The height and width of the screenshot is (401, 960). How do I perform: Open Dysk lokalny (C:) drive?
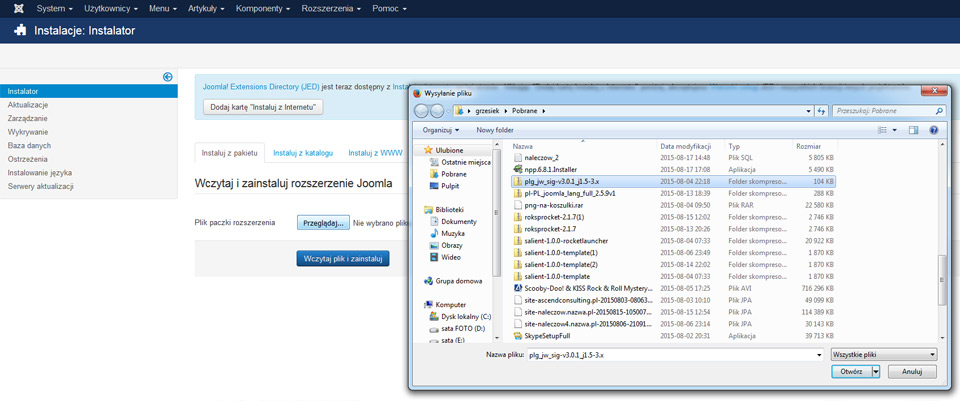[x=461, y=317]
